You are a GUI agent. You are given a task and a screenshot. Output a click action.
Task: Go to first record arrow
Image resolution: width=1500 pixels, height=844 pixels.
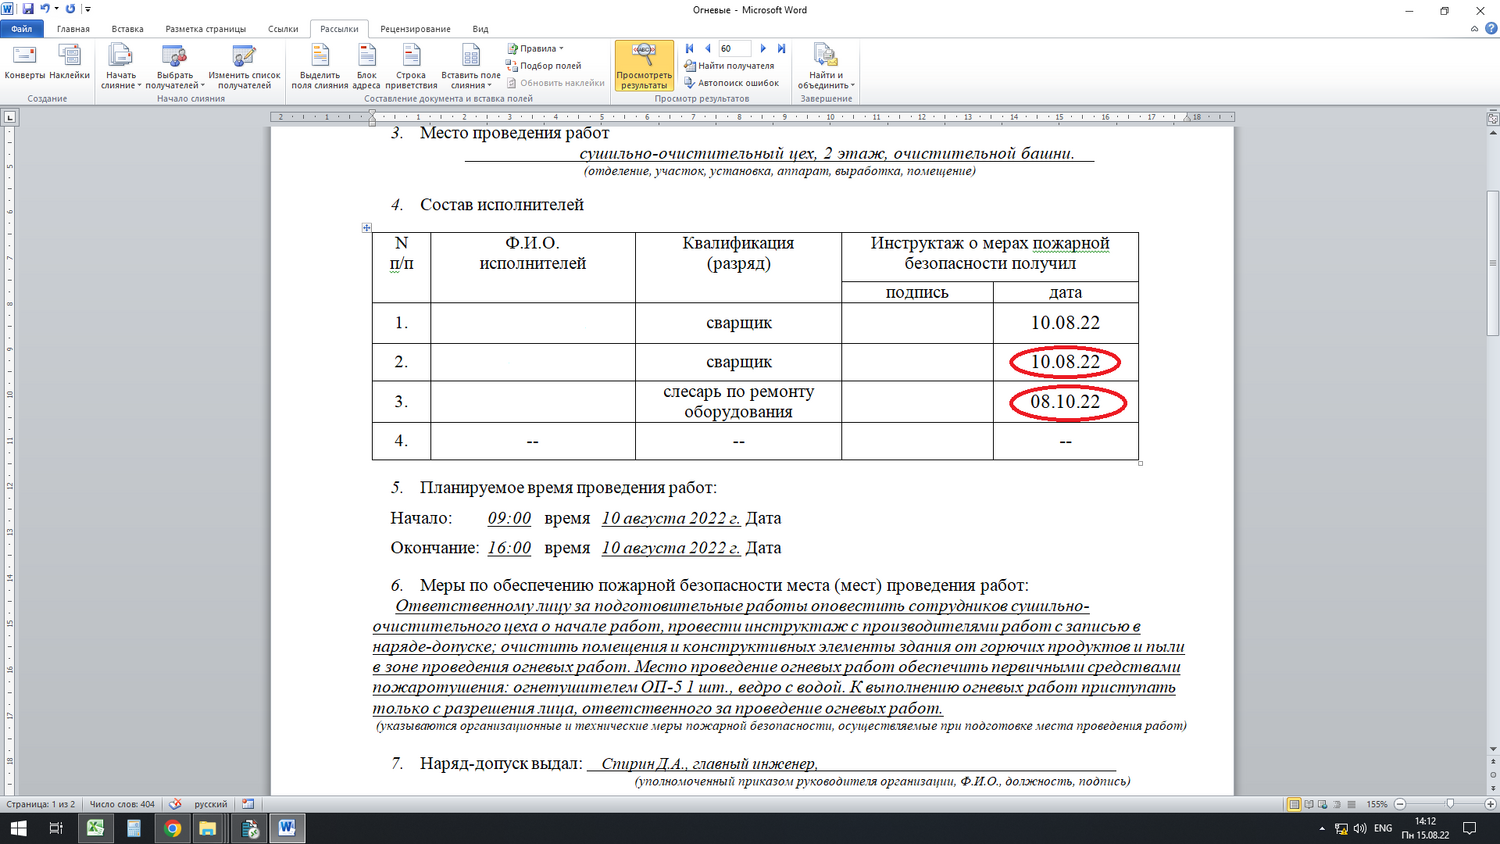click(x=689, y=48)
